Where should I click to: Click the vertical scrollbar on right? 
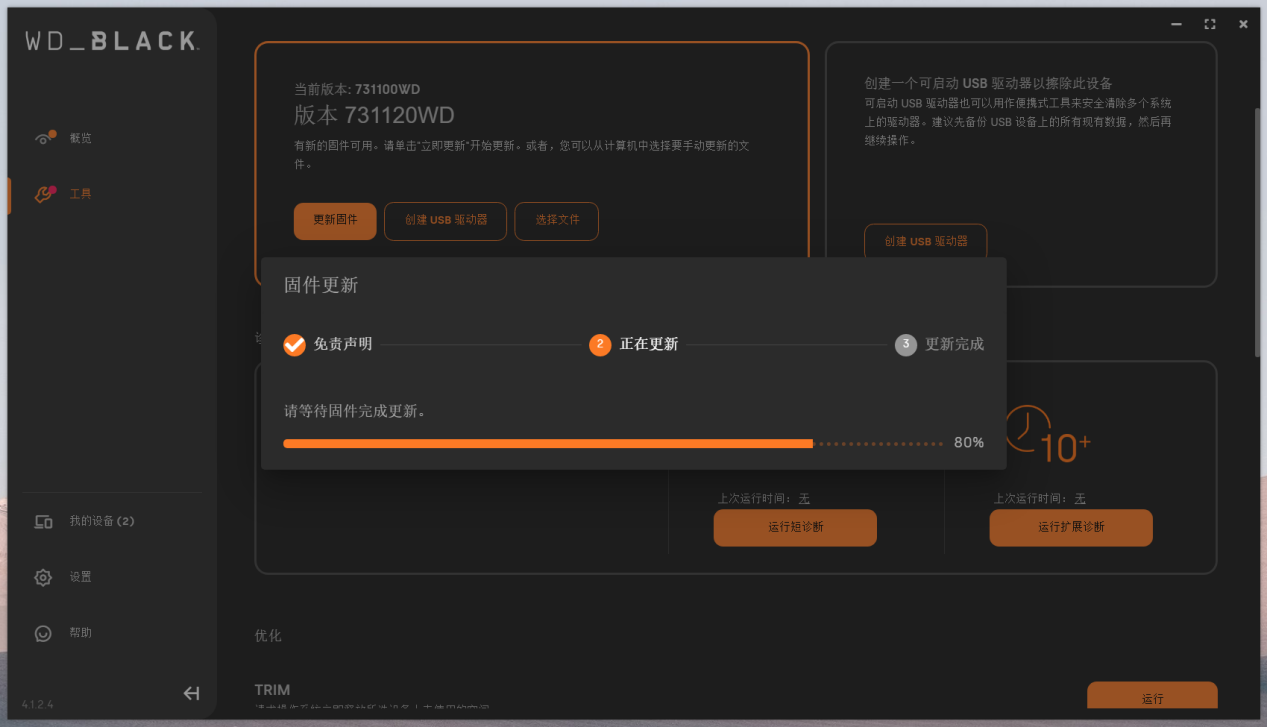[x=1258, y=232]
